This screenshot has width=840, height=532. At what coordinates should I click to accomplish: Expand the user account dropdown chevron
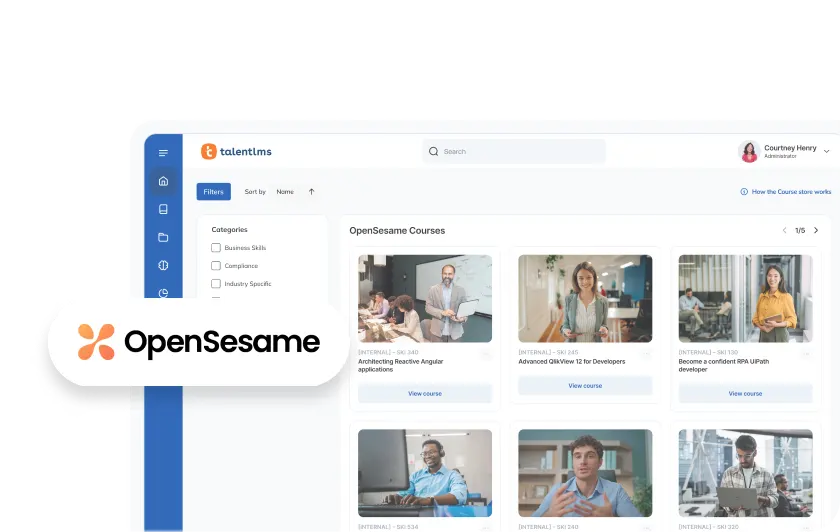tap(826, 152)
